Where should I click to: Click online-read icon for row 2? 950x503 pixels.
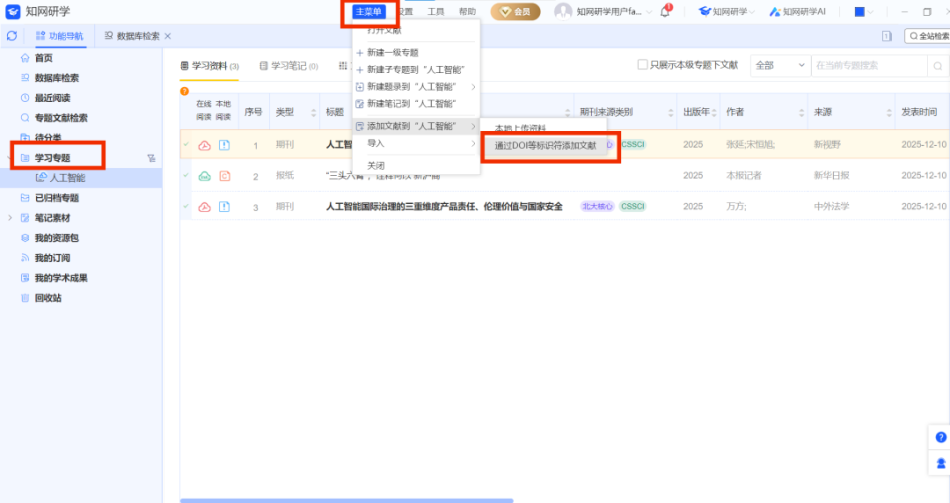[x=204, y=176]
